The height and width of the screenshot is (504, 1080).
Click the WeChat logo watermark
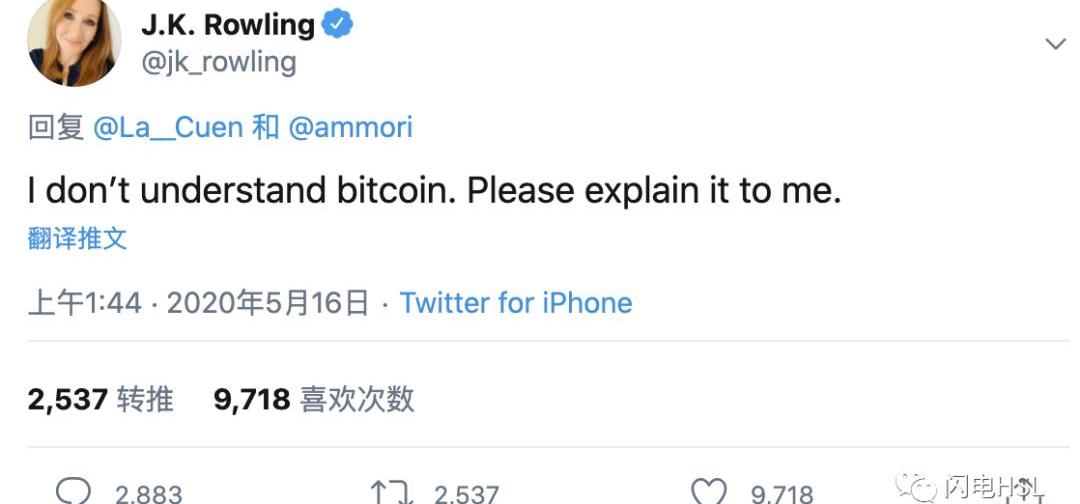[914, 487]
